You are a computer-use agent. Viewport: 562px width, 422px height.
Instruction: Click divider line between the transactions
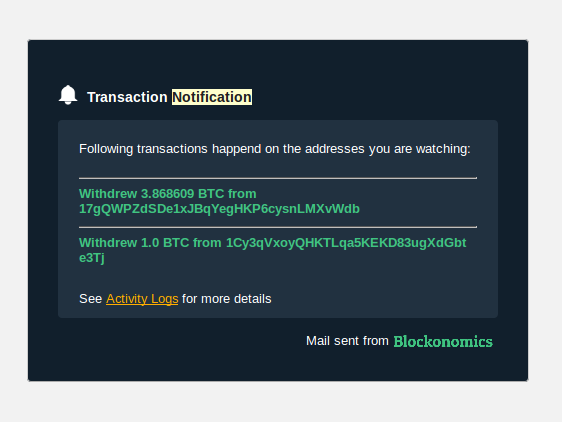click(x=278, y=227)
